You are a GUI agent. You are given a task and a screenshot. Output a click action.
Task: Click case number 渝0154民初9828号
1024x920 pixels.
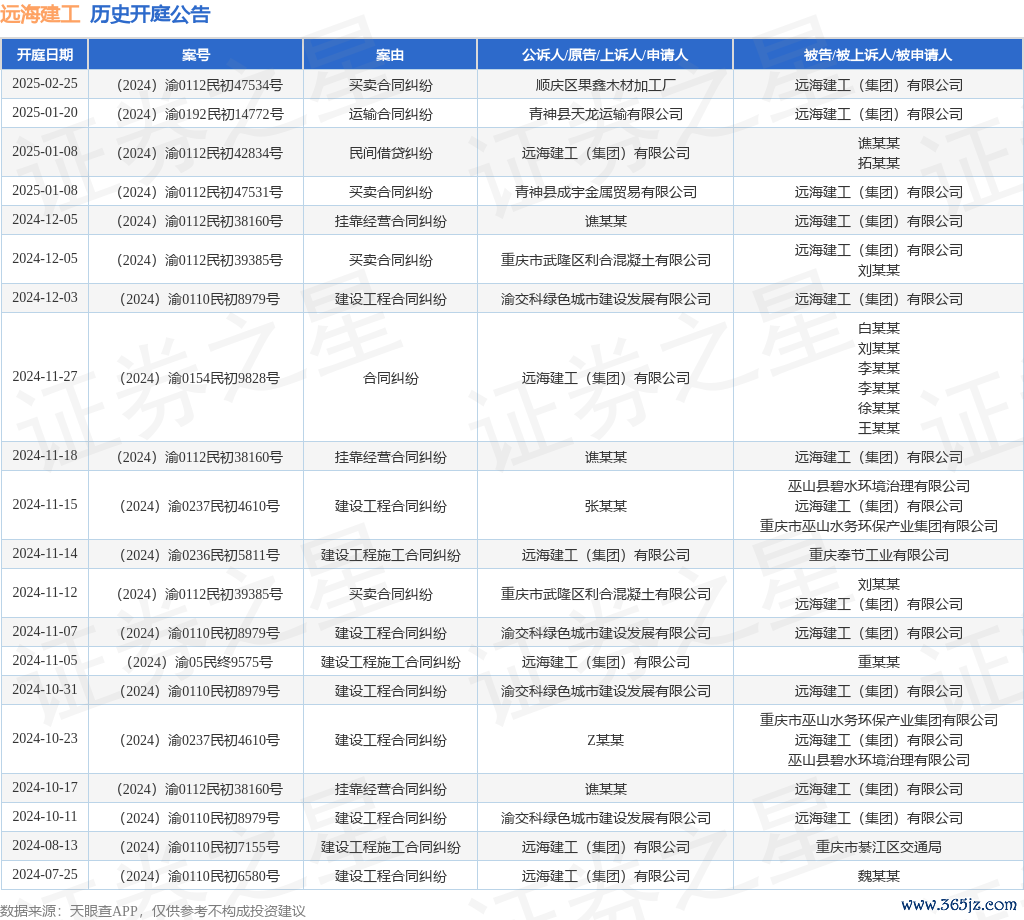[199, 379]
